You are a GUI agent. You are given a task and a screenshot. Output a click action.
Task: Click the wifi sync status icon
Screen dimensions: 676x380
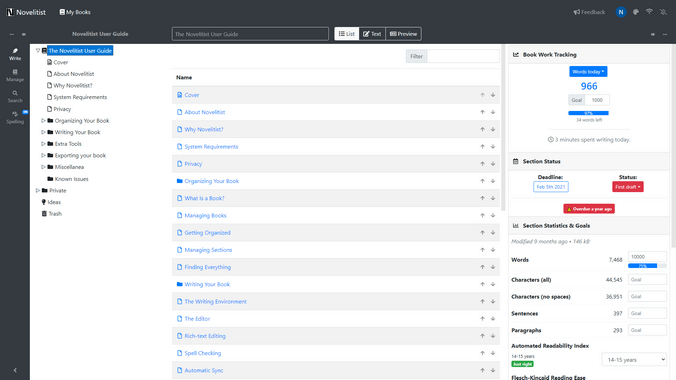point(649,12)
